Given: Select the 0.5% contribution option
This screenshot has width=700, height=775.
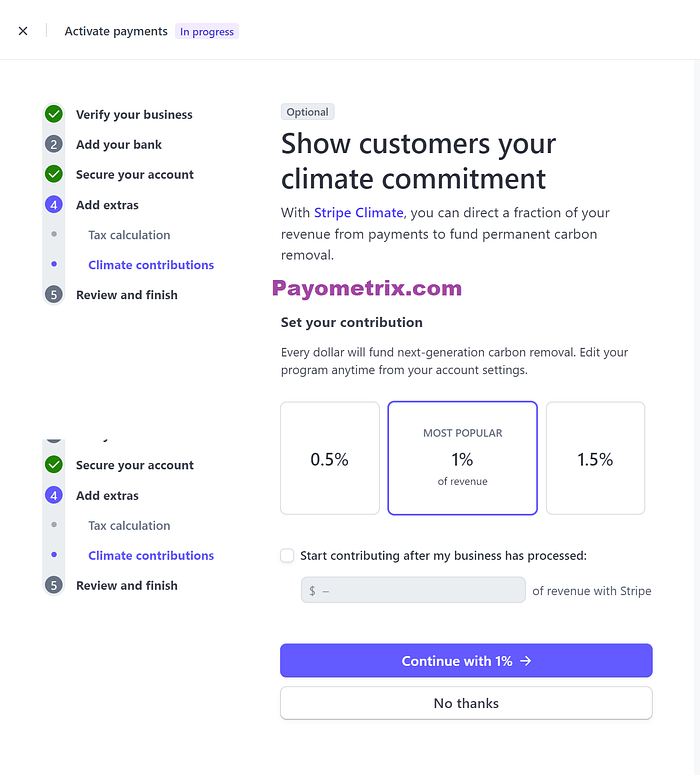Looking at the screenshot, I should tap(329, 459).
